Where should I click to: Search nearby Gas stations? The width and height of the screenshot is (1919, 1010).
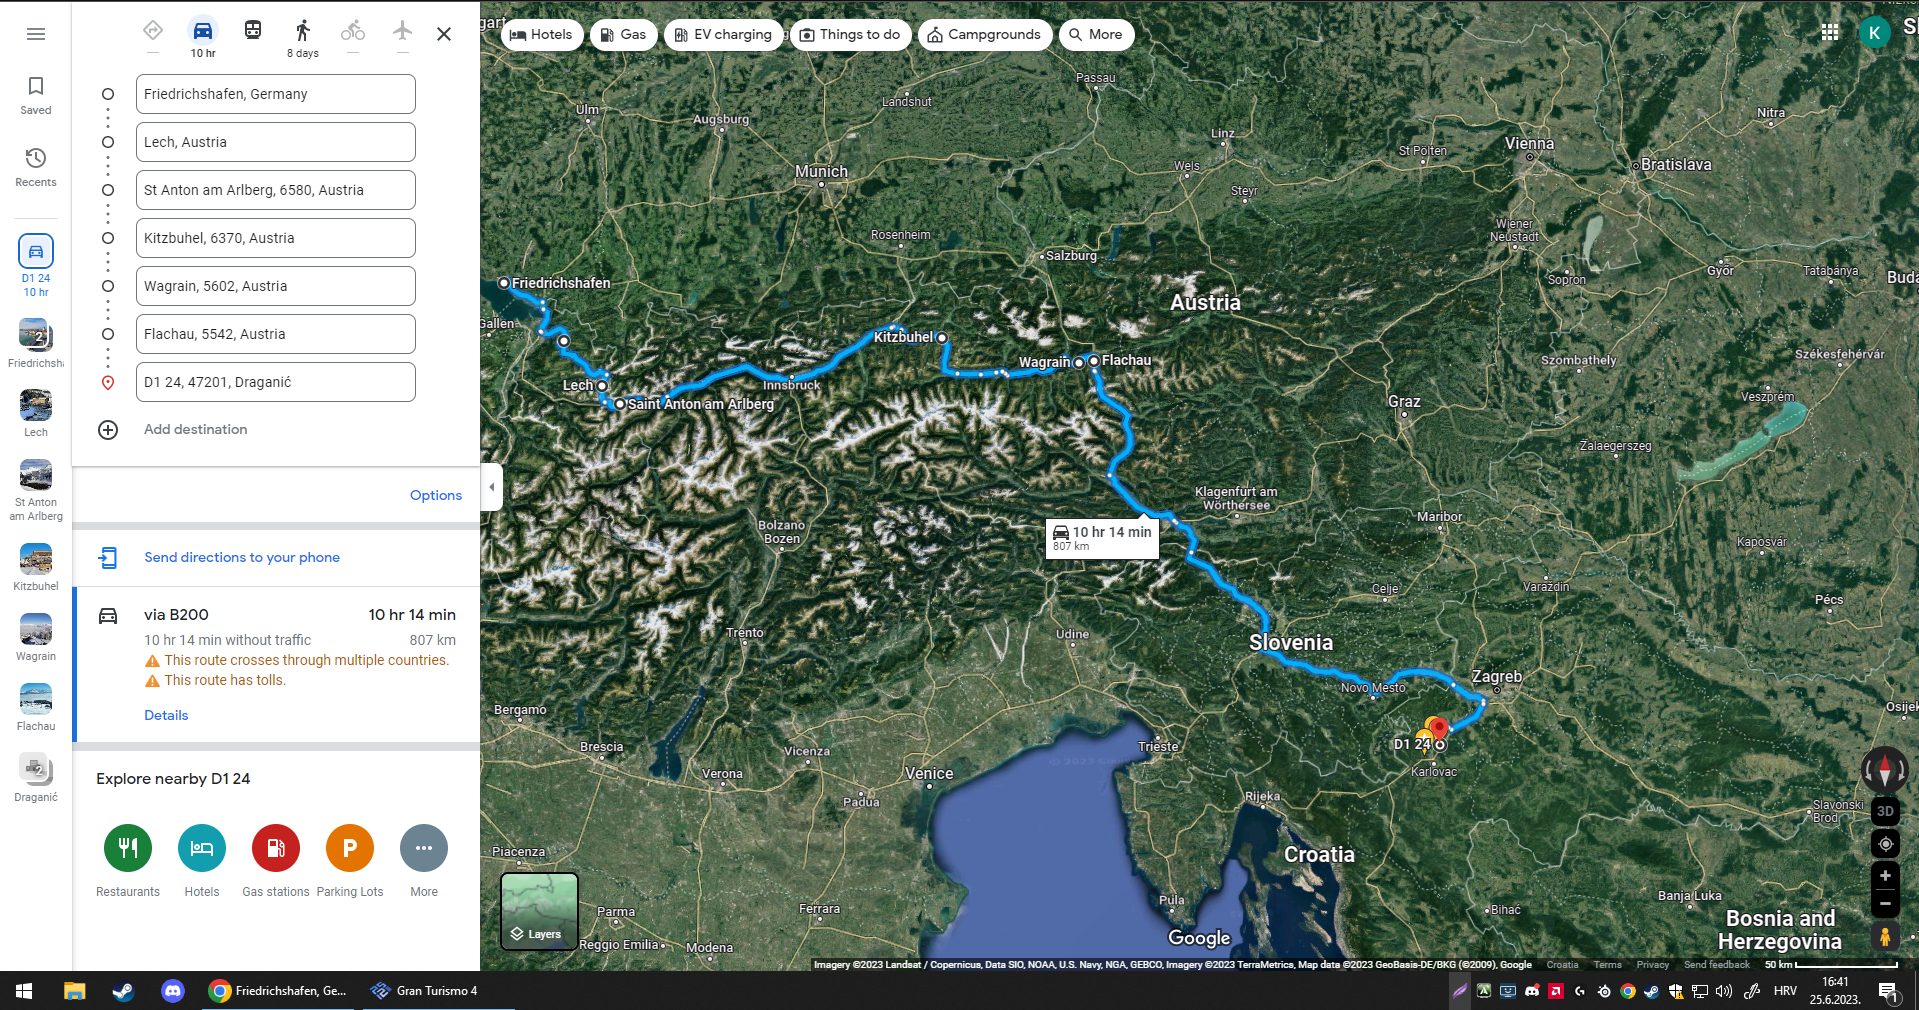[276, 848]
